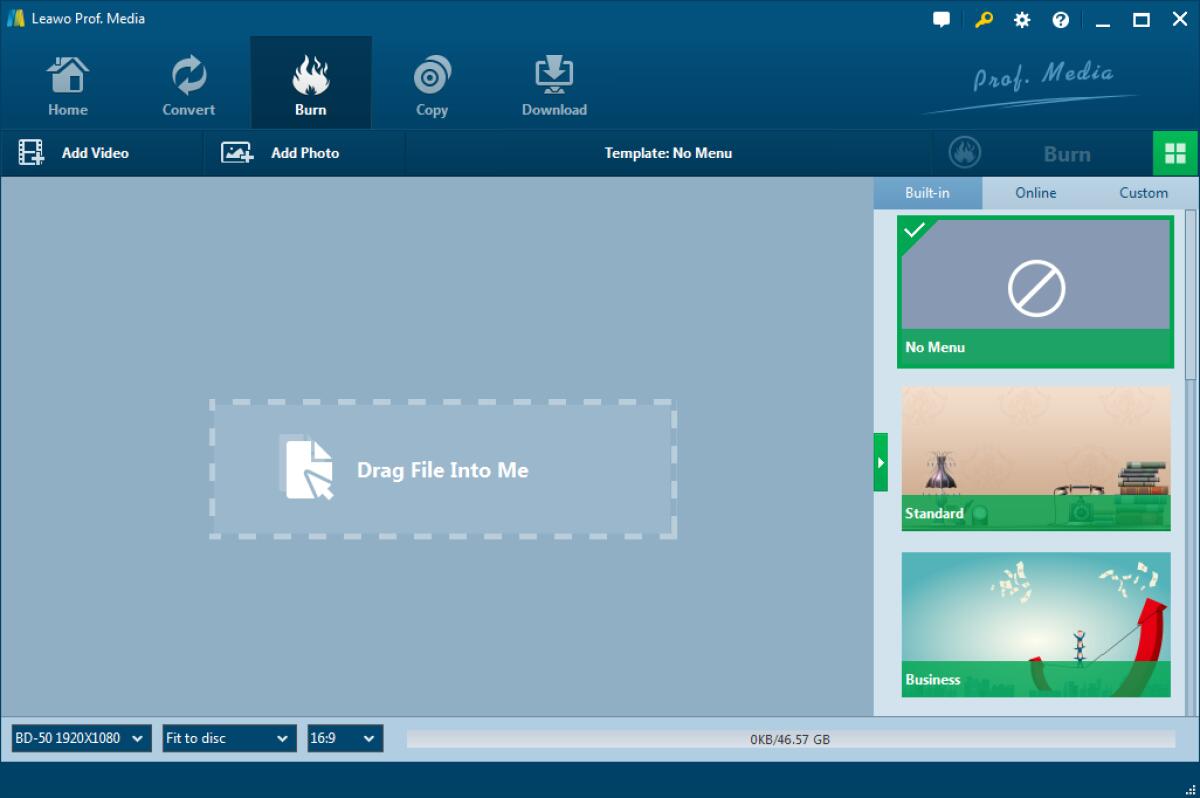Select the No Menu template
Screen dimensions: 1200x798
pyautogui.click(x=1035, y=290)
